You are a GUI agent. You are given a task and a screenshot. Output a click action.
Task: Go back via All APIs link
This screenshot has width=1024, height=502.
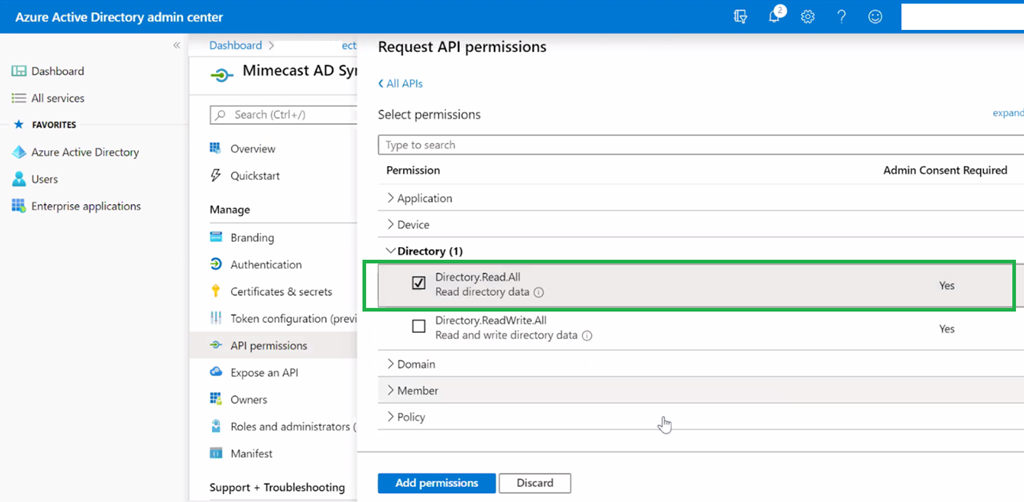tap(400, 84)
